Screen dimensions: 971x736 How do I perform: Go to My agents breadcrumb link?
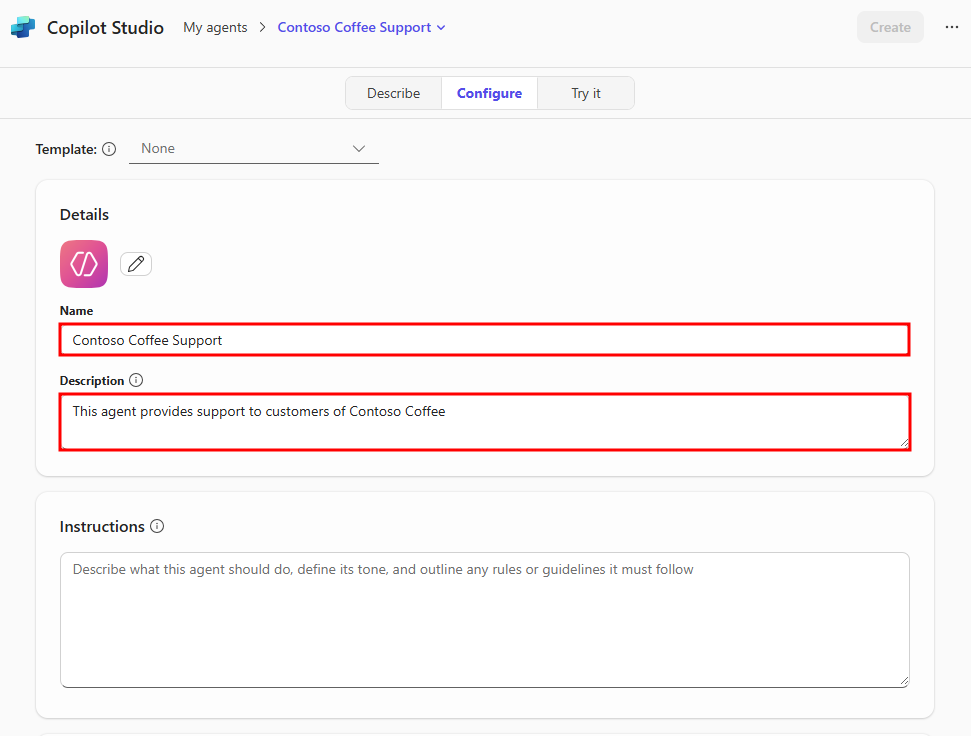[x=215, y=27]
